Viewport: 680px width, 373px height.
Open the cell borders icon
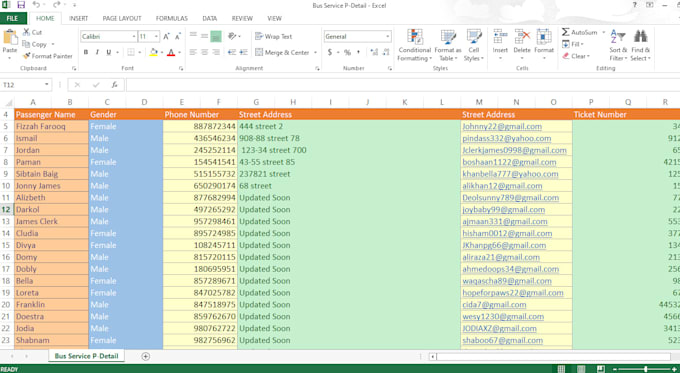click(x=131, y=52)
